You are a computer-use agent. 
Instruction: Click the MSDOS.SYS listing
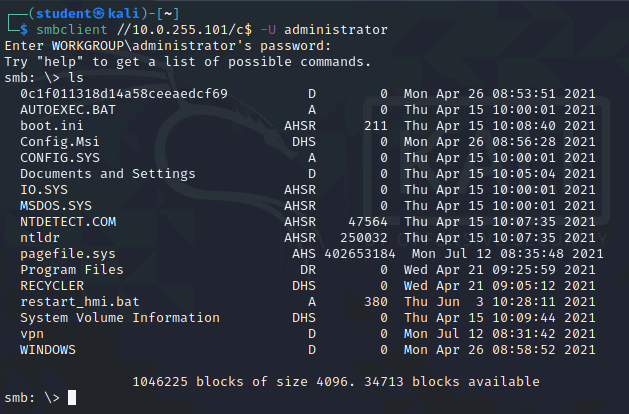(56, 206)
